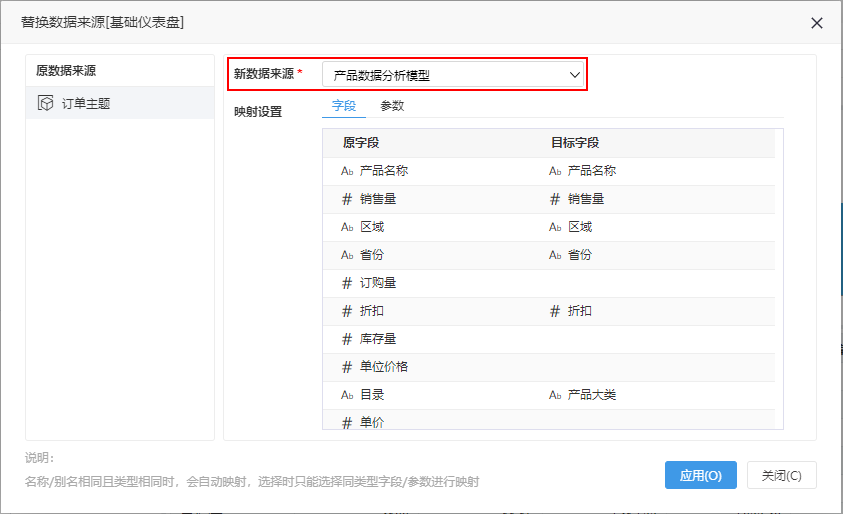Open the empty target field for 订购量

661,283
